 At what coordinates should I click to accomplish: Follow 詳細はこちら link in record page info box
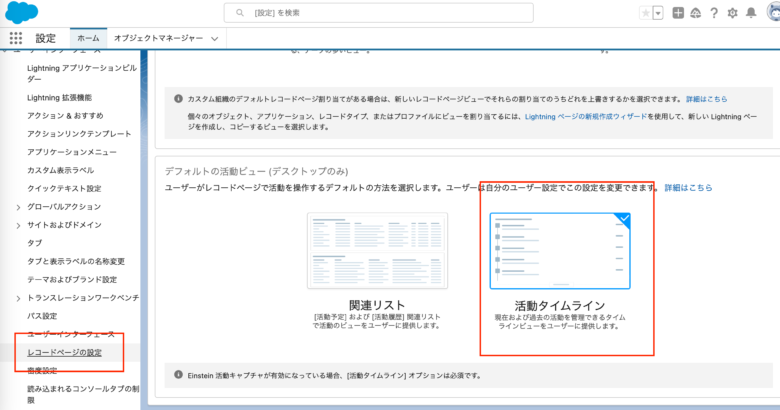click(x=706, y=99)
